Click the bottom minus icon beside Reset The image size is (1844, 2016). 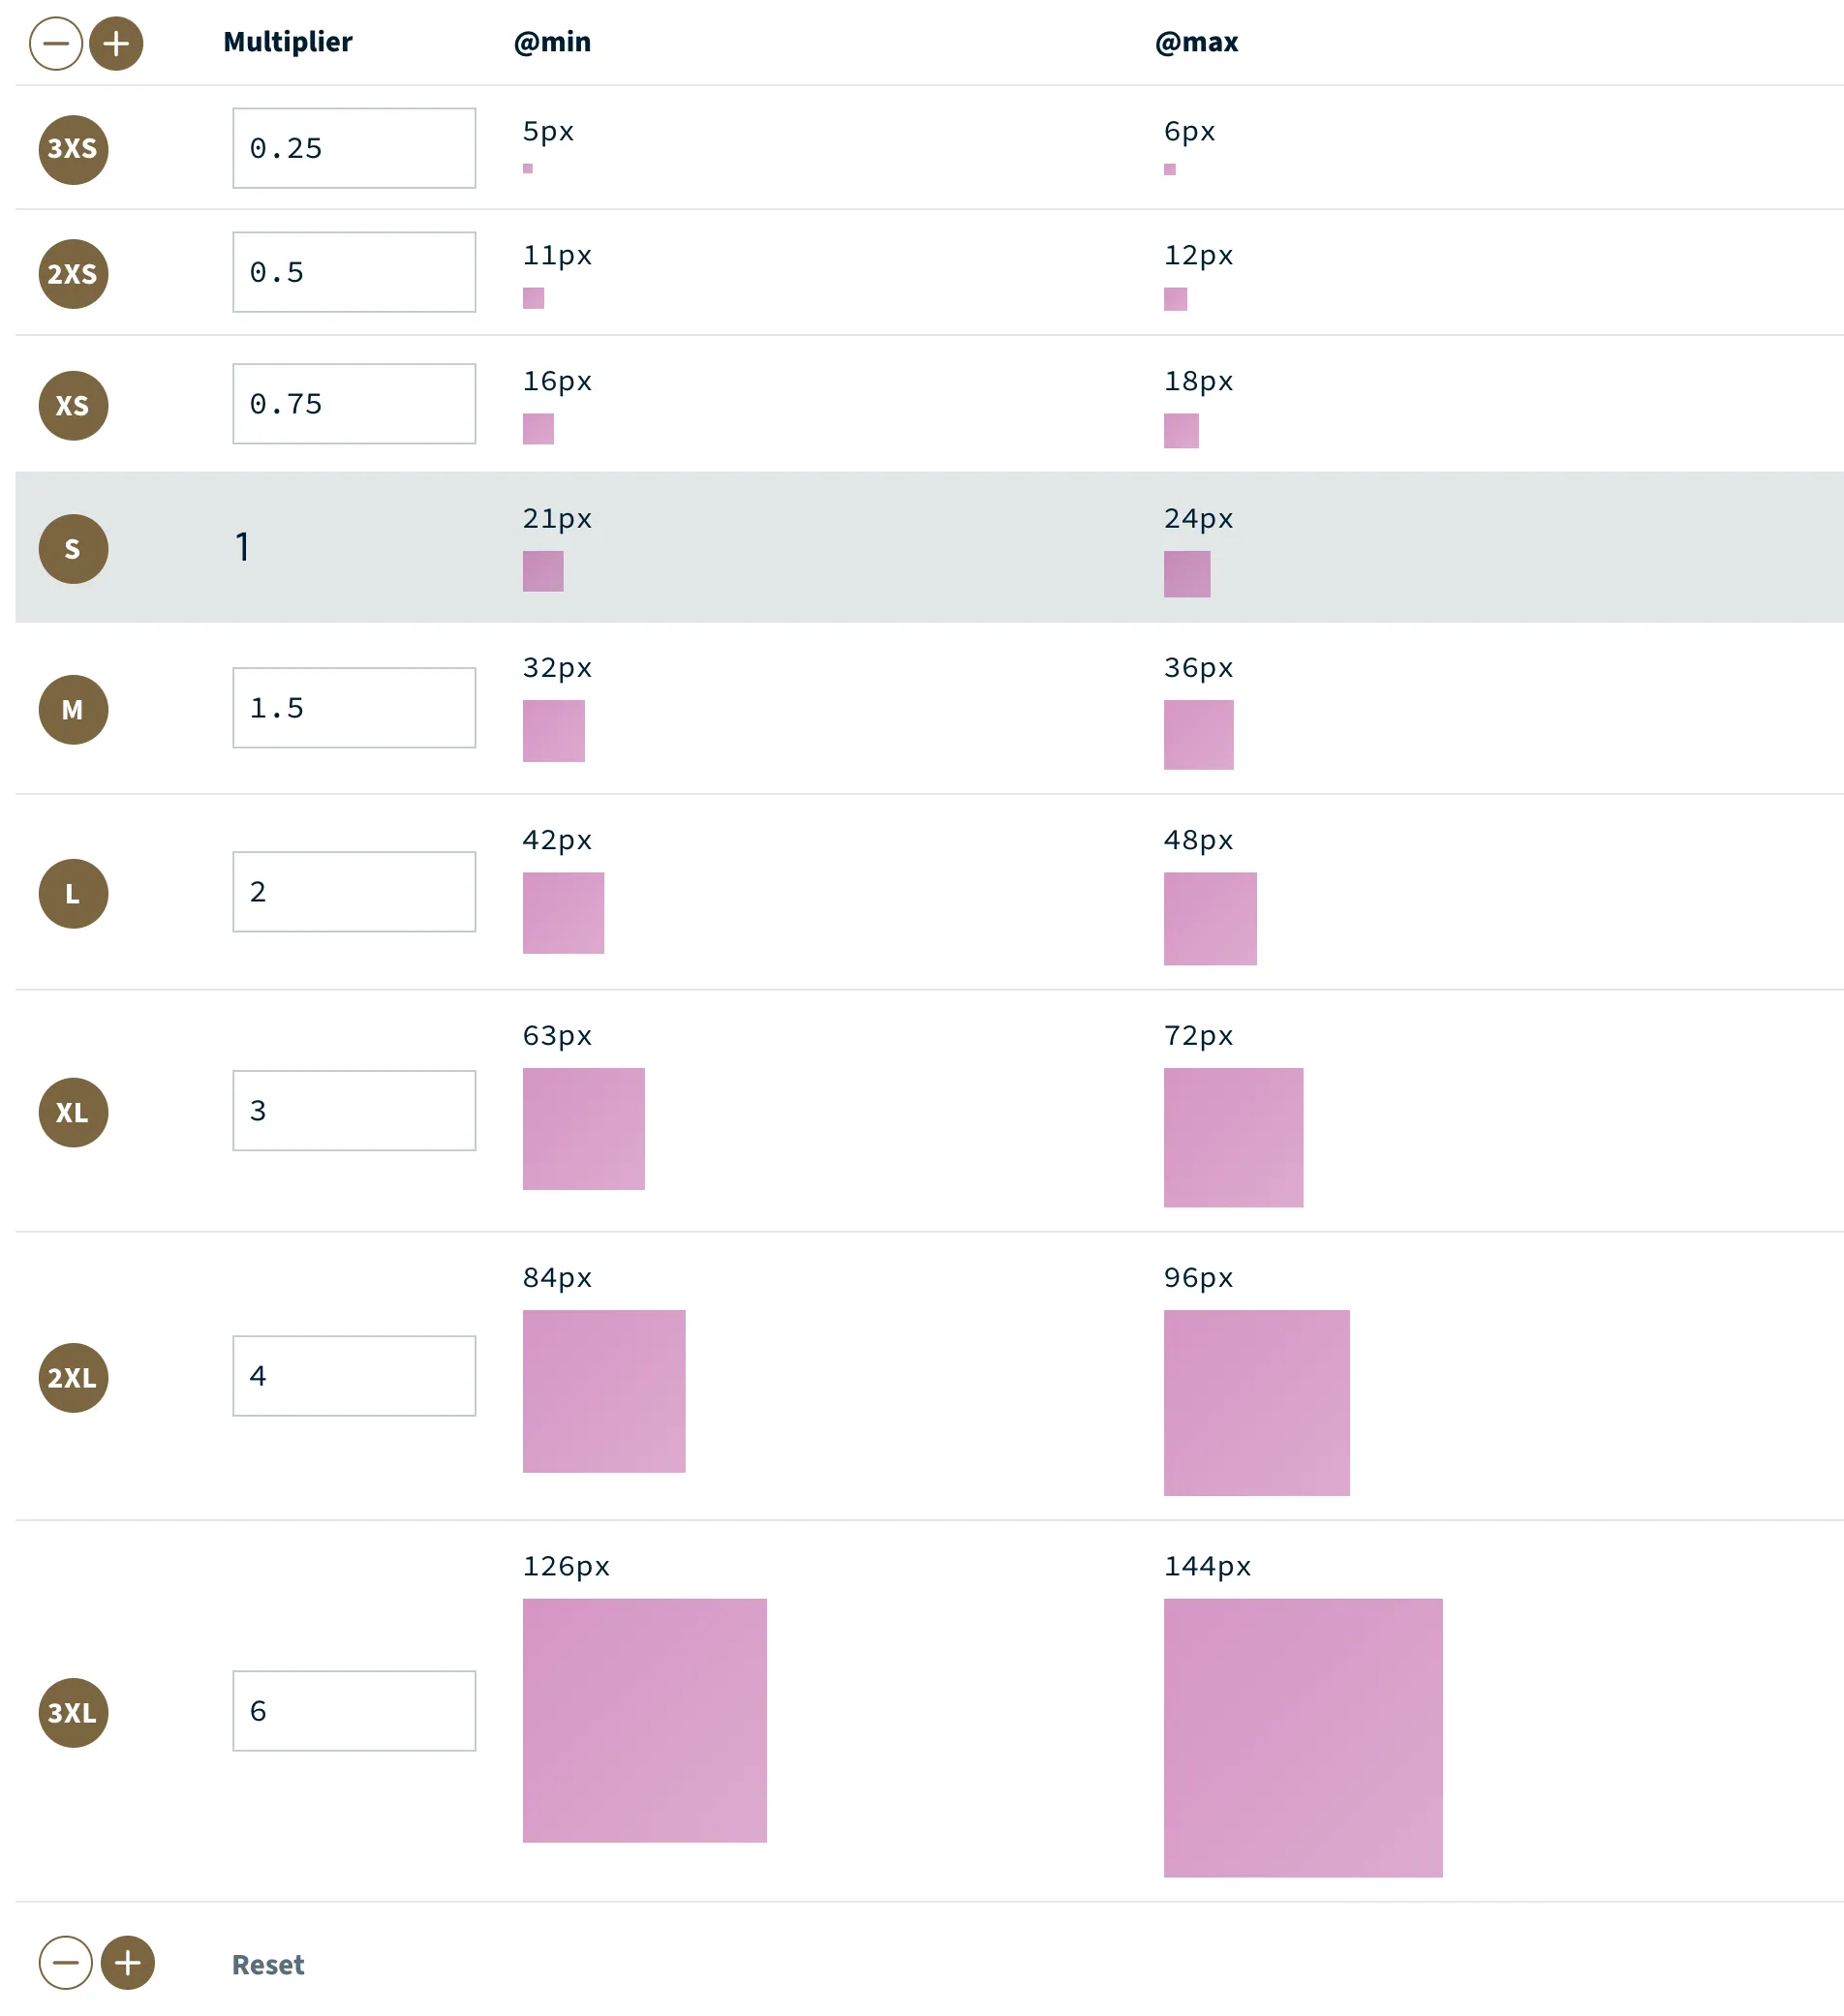click(x=66, y=1963)
